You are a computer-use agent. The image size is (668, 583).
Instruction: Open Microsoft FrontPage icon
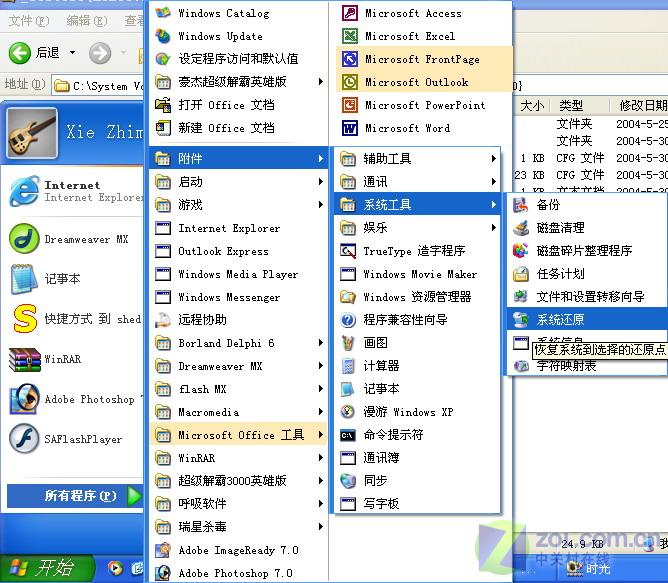pos(350,59)
